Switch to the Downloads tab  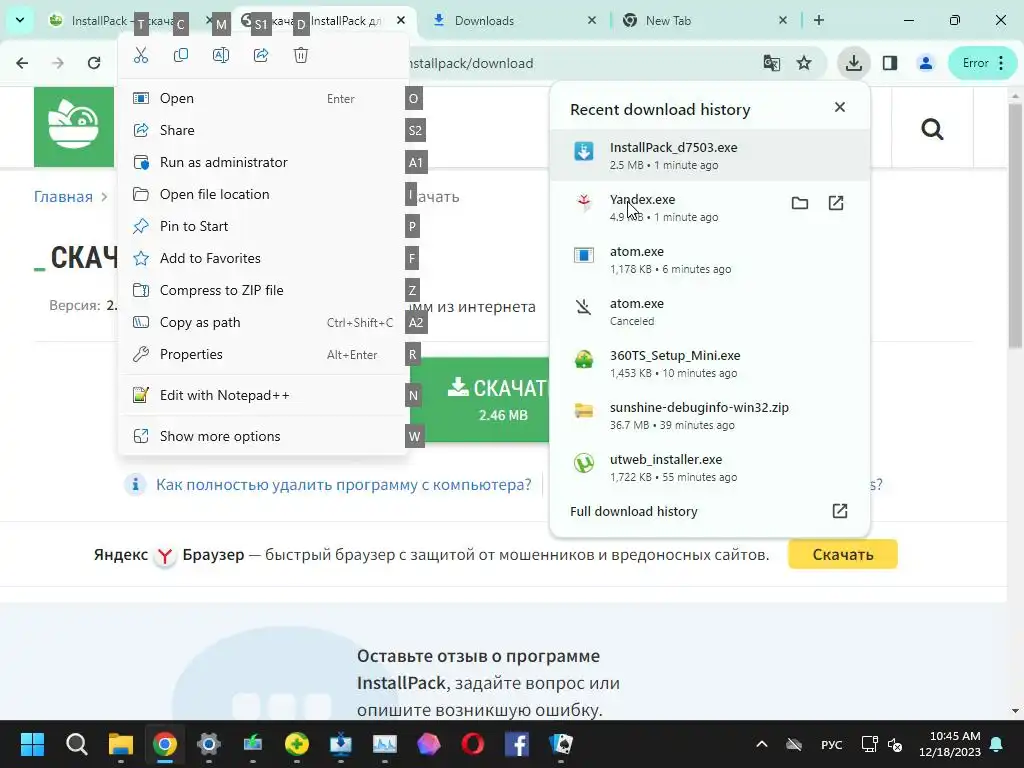(x=513, y=21)
